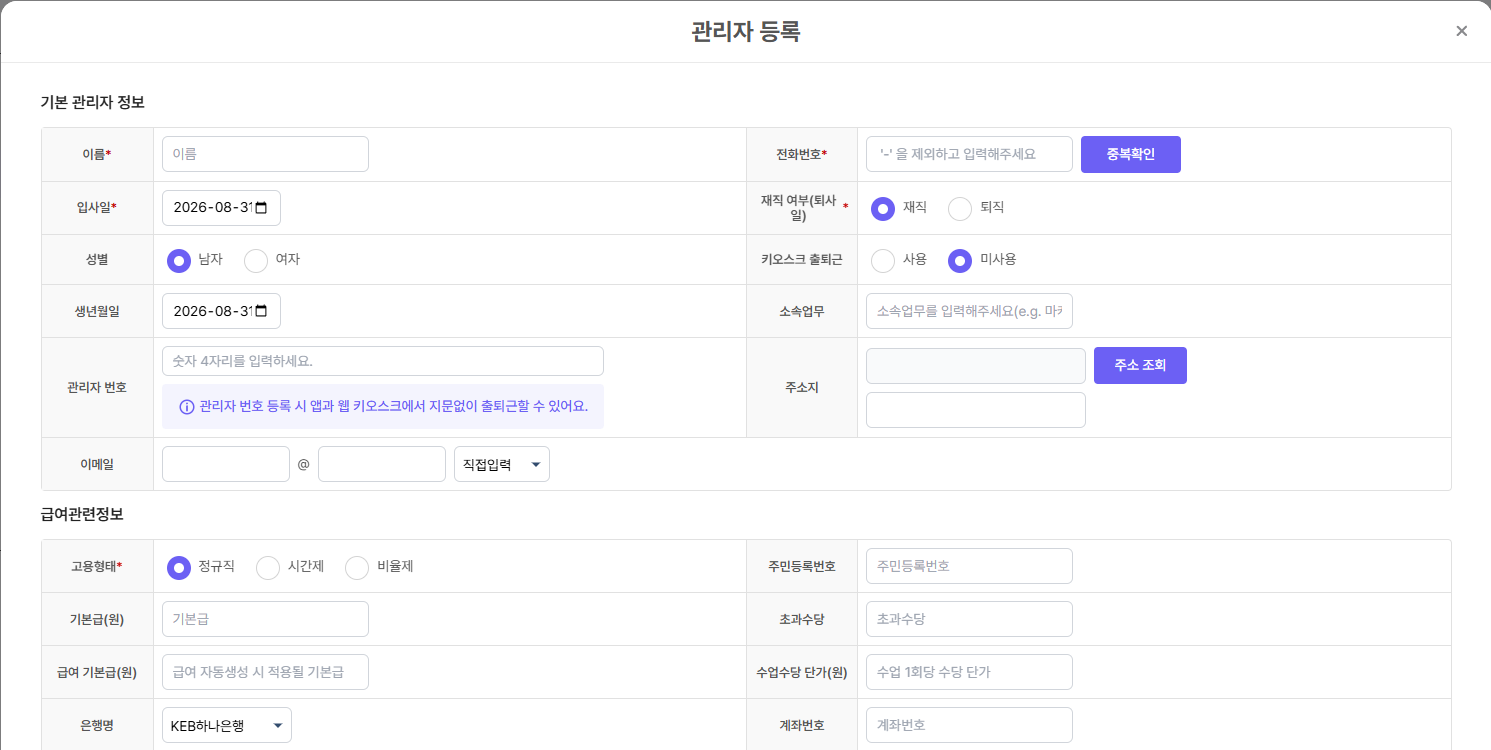Click the 소속업무 input field
Image resolution: width=1491 pixels, height=750 pixels.
969,311
